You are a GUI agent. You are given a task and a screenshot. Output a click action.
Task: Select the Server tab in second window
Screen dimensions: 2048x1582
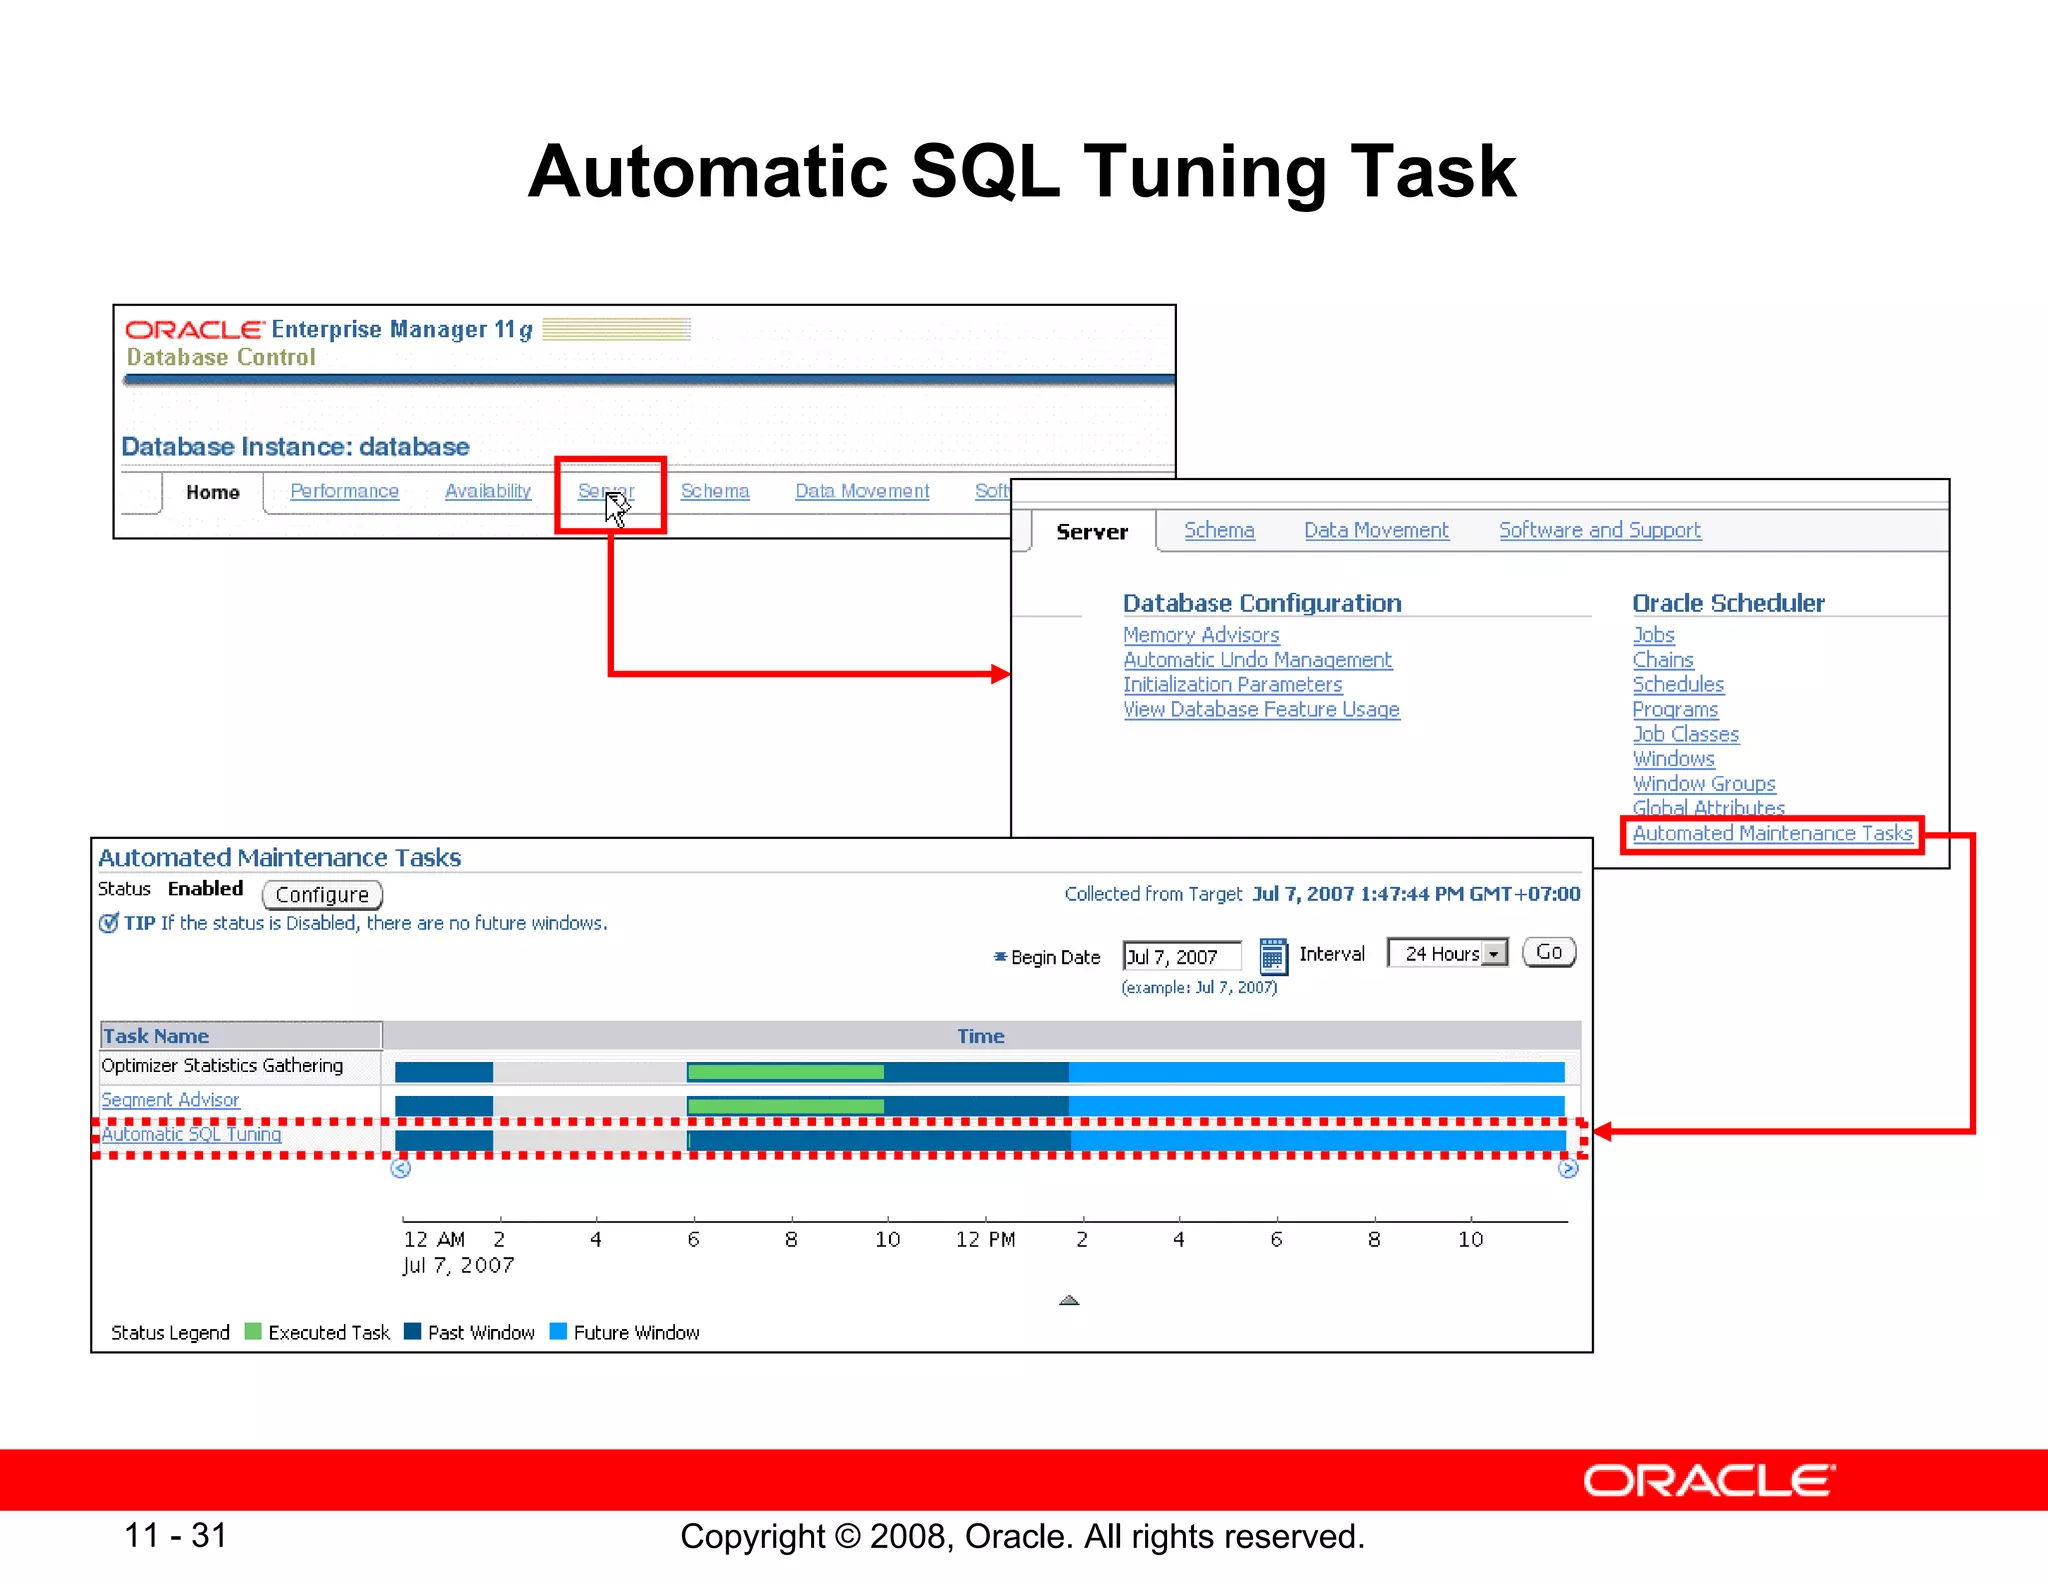point(1092,532)
